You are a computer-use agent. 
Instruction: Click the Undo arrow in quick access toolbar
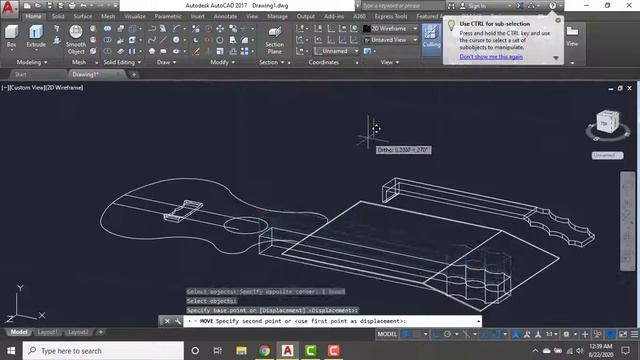click(84, 6)
